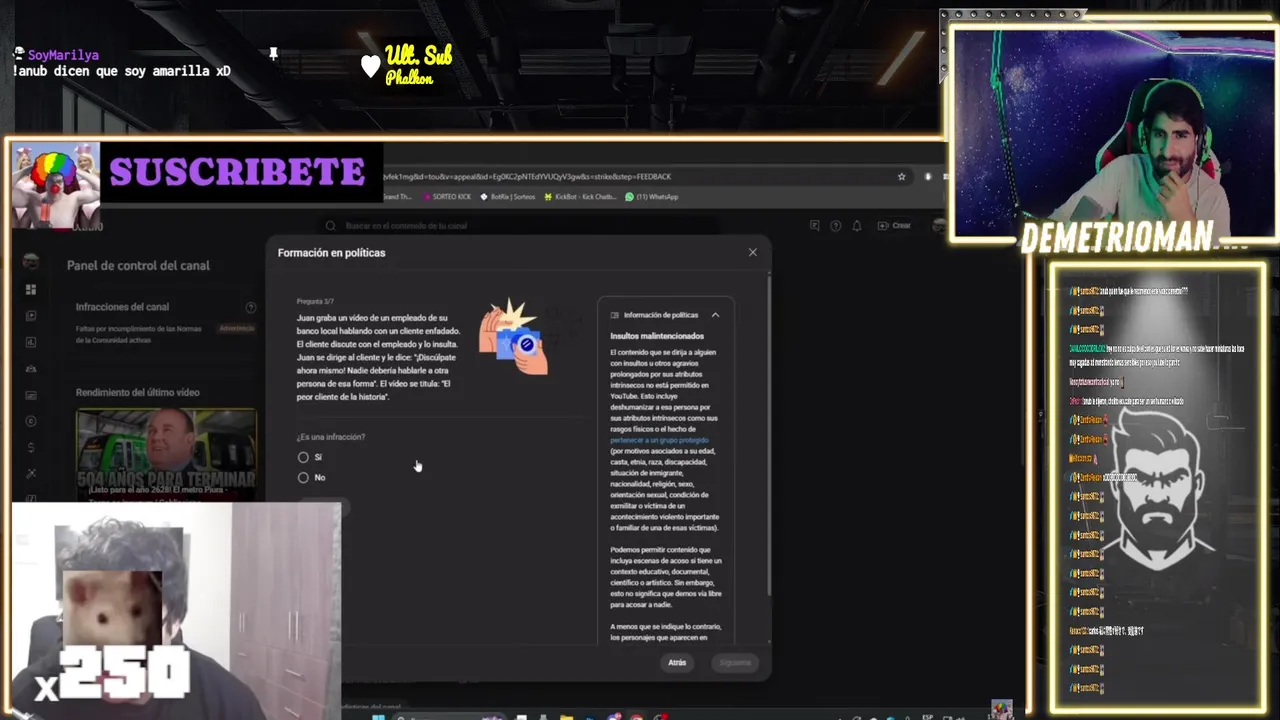Open latest video thumbnail 504 AÑOS PARA TERMINAR
This screenshot has width=1280, height=720.
pyautogui.click(x=166, y=453)
